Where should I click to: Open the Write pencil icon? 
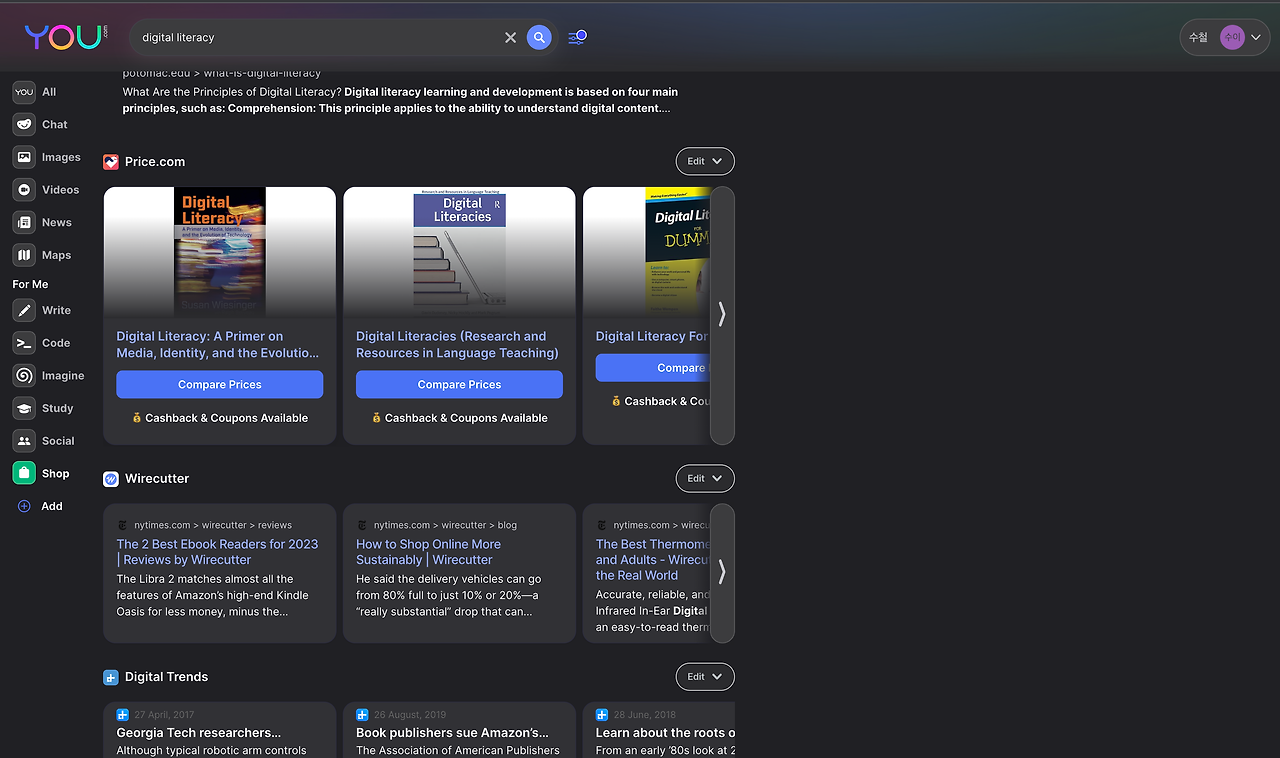[24, 310]
